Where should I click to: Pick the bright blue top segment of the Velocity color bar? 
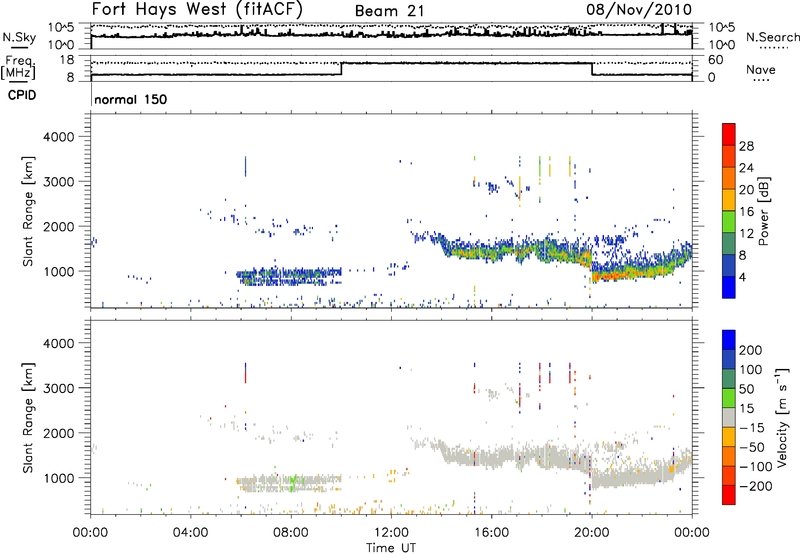click(729, 340)
